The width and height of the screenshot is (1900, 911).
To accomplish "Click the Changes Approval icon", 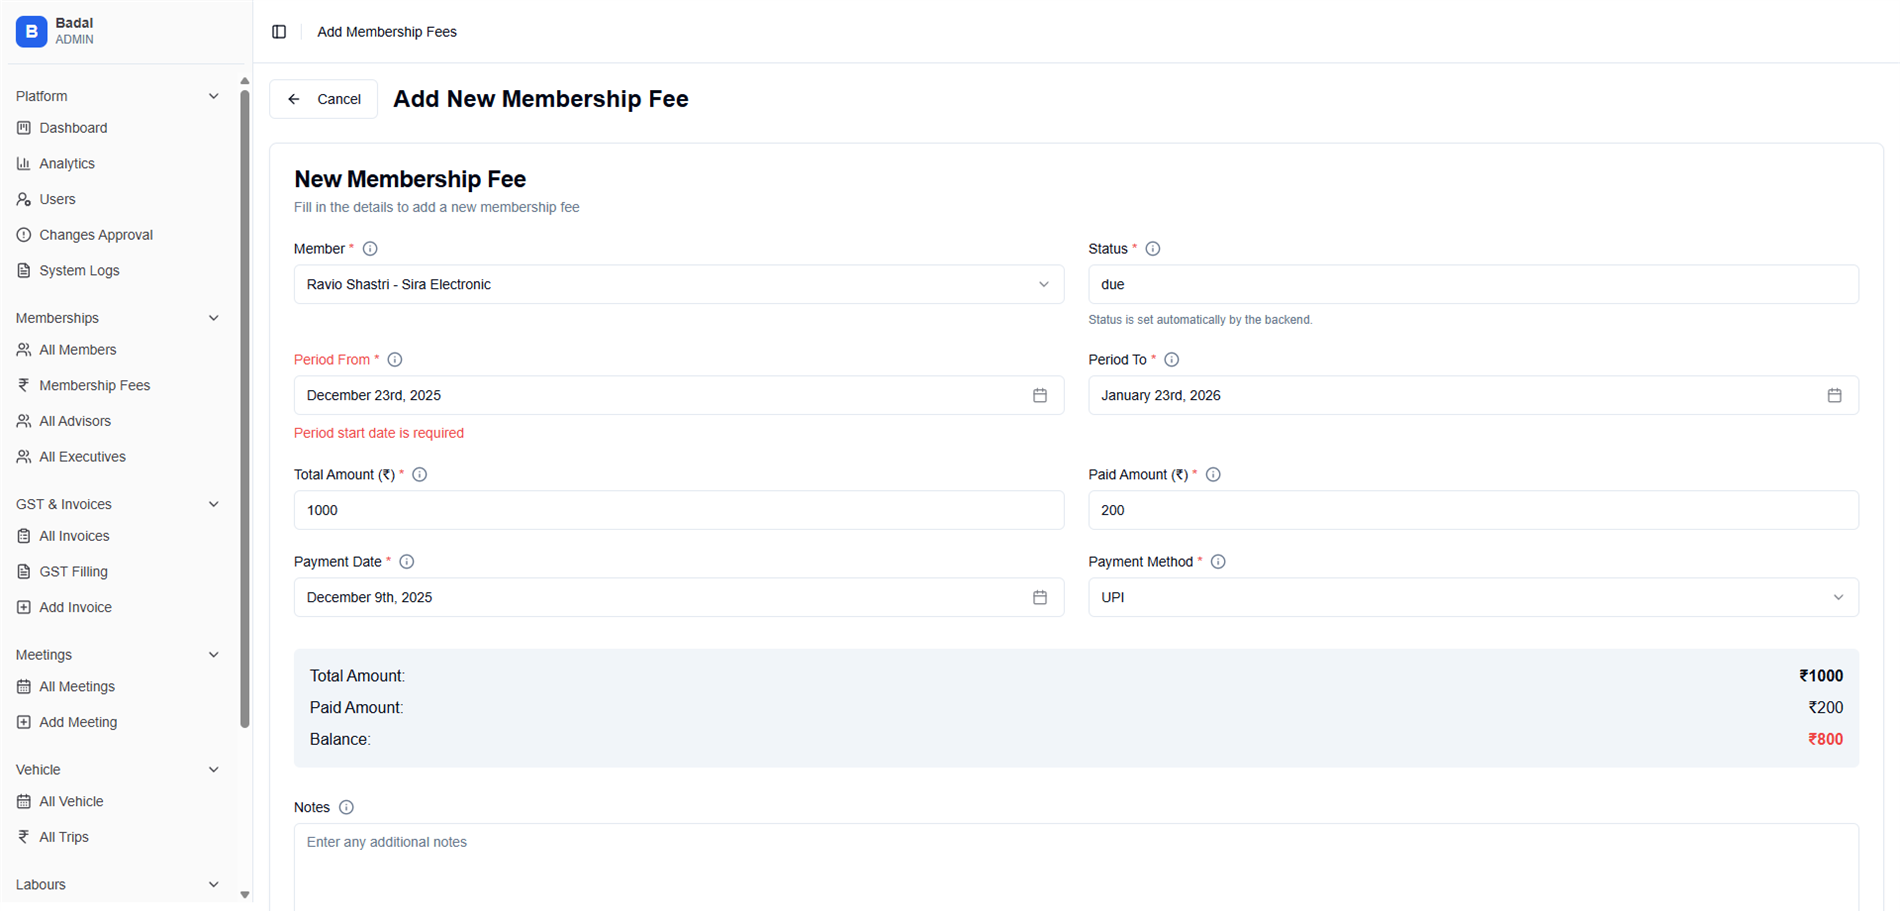I will (x=24, y=235).
